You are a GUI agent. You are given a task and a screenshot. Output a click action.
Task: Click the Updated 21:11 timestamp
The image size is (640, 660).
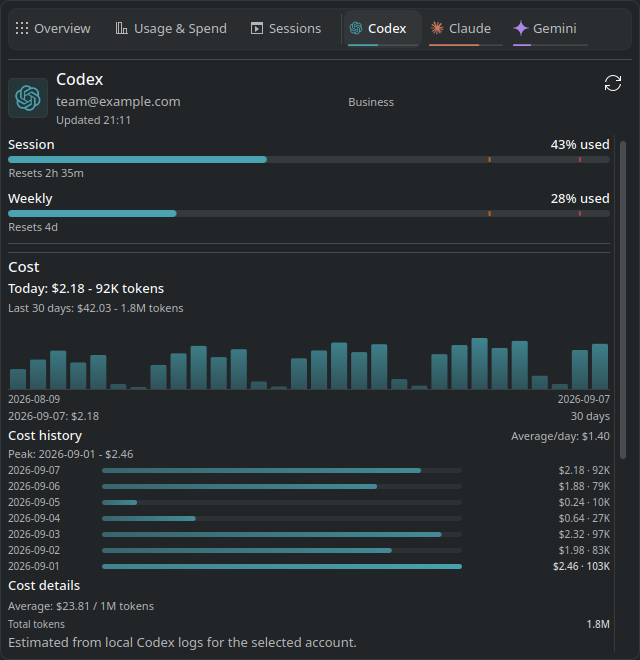(x=93, y=120)
